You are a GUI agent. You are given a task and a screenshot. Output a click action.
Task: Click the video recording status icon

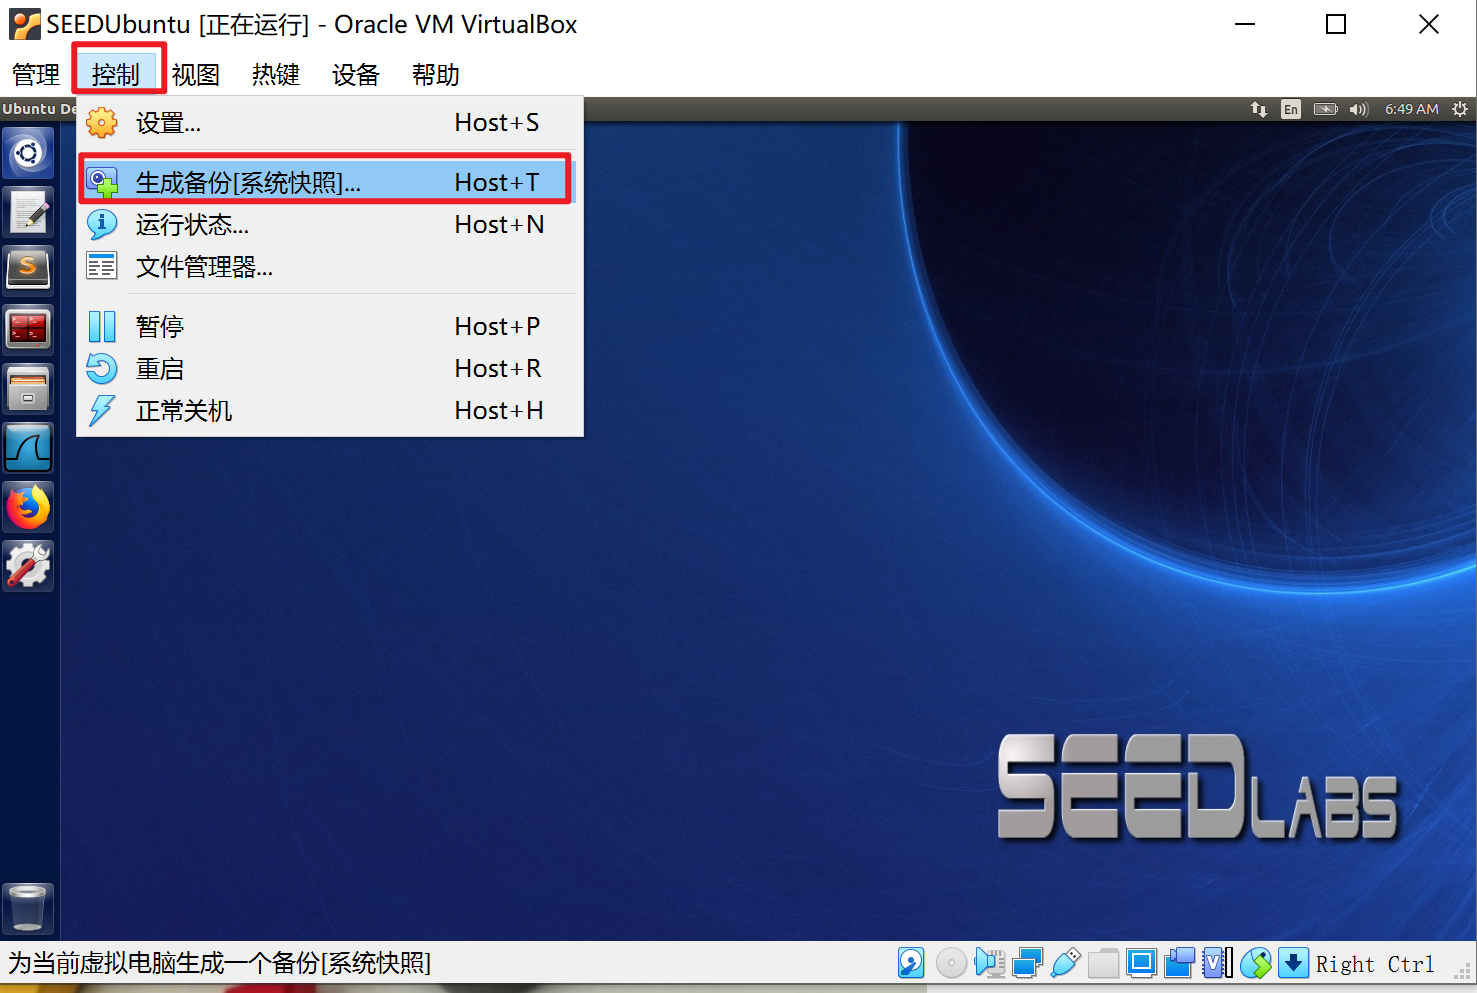(1179, 963)
